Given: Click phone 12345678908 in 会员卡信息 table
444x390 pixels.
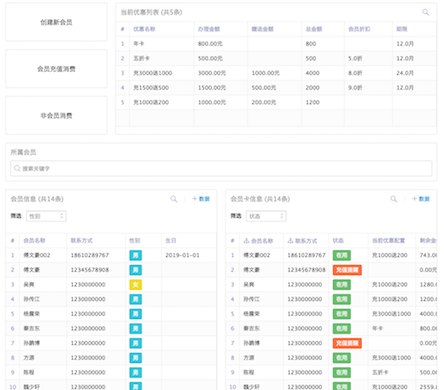Looking at the screenshot, I should (x=306, y=270).
